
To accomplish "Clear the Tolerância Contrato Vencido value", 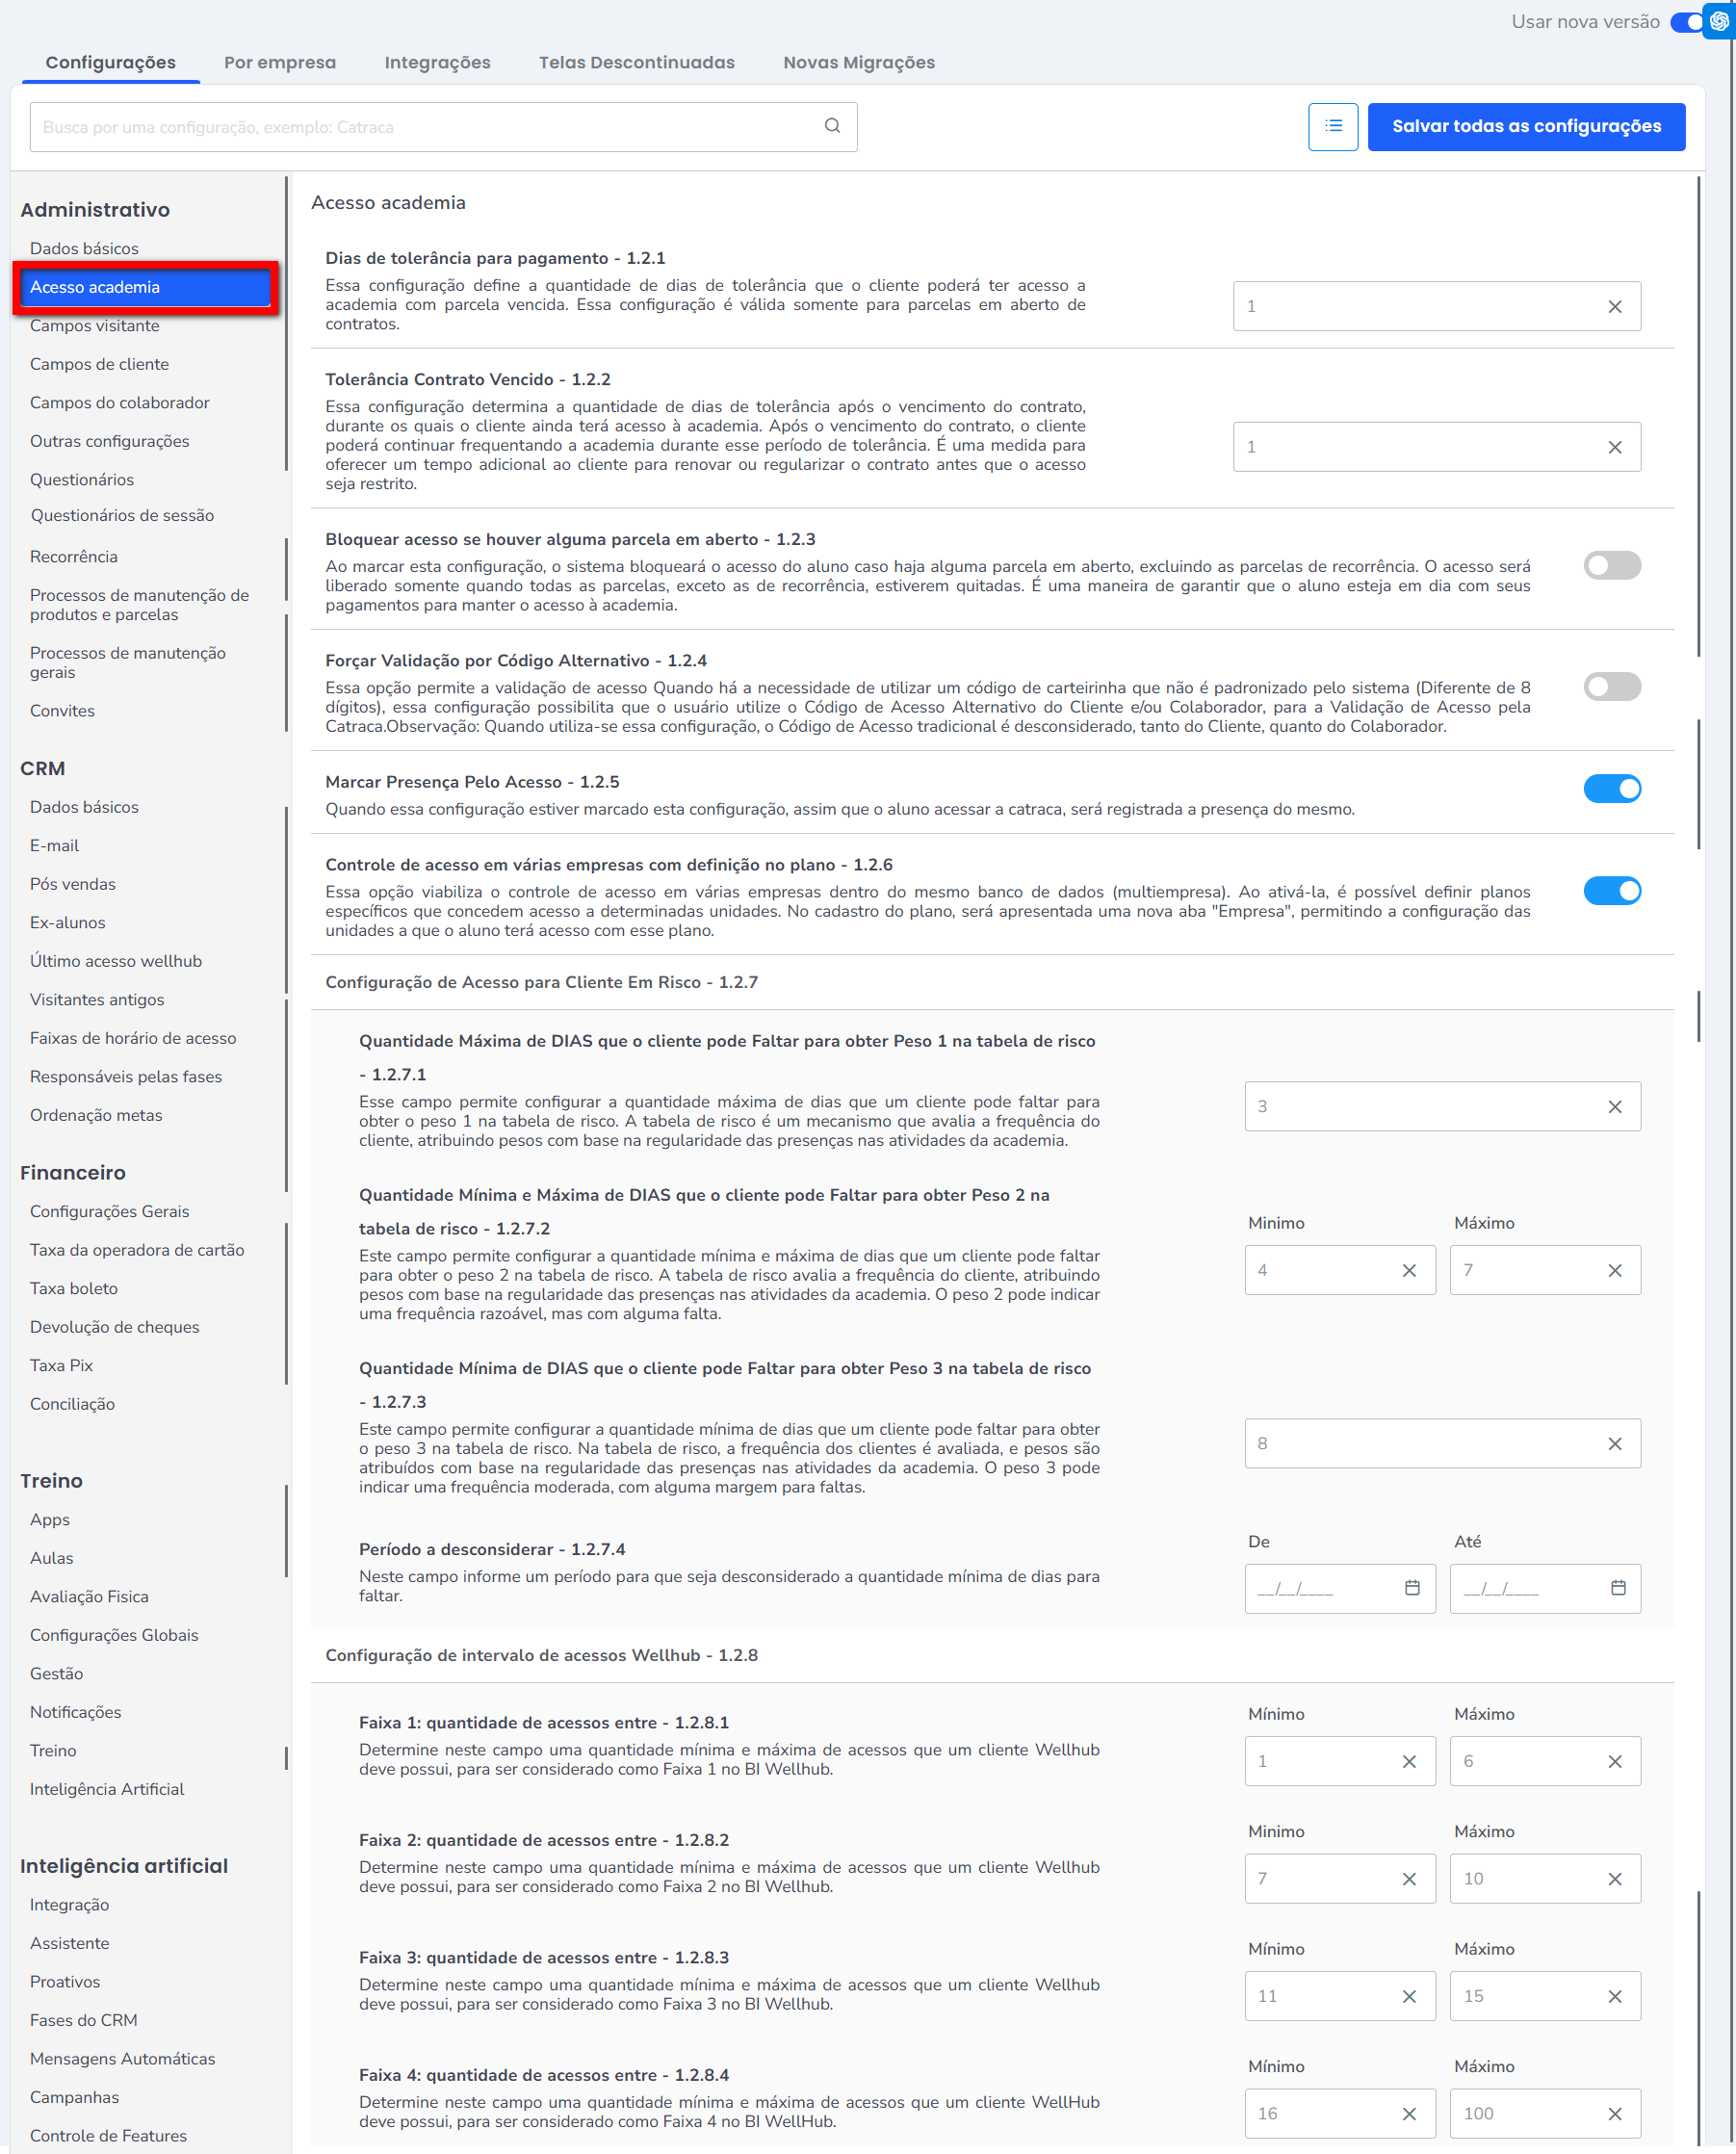I will pos(1614,448).
